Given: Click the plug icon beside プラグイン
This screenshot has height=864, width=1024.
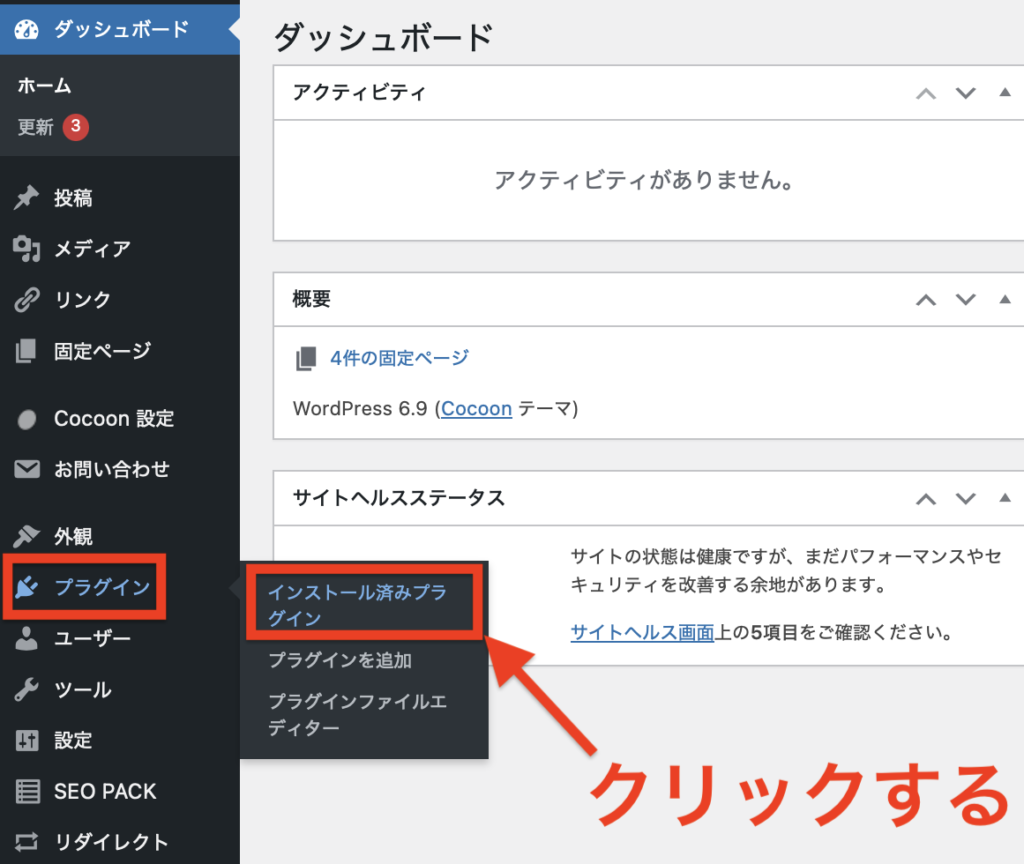Looking at the screenshot, I should [x=27, y=588].
